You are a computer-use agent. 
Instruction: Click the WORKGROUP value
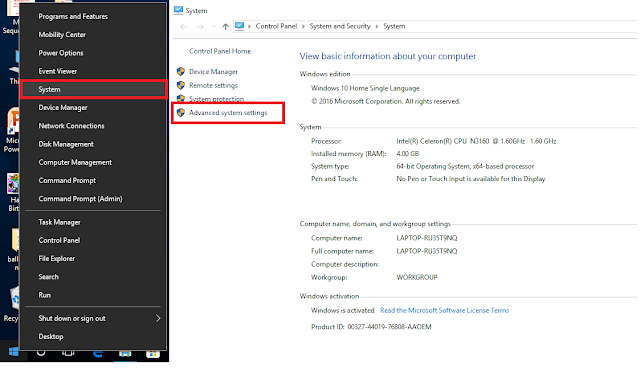pos(417,277)
